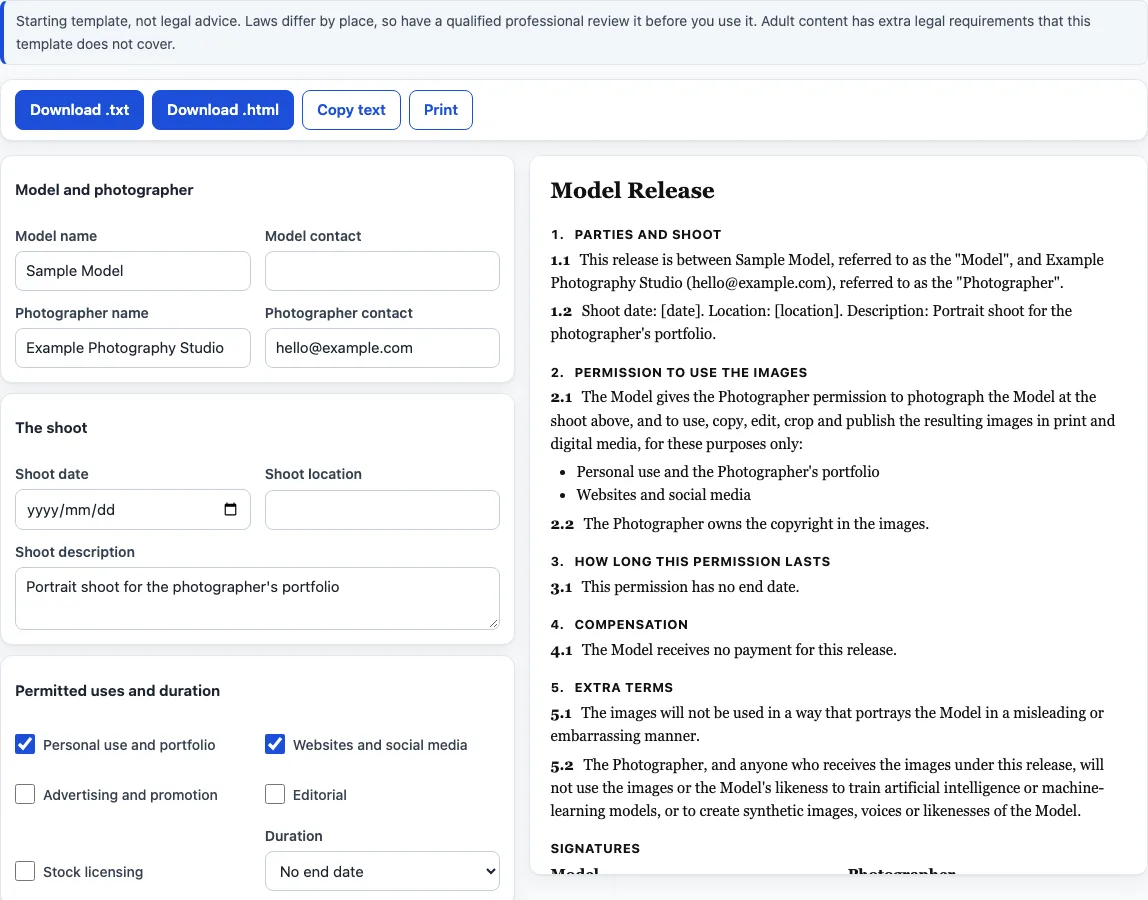Click the 'Compensation' section heading
This screenshot has height=900, width=1148.
point(619,624)
